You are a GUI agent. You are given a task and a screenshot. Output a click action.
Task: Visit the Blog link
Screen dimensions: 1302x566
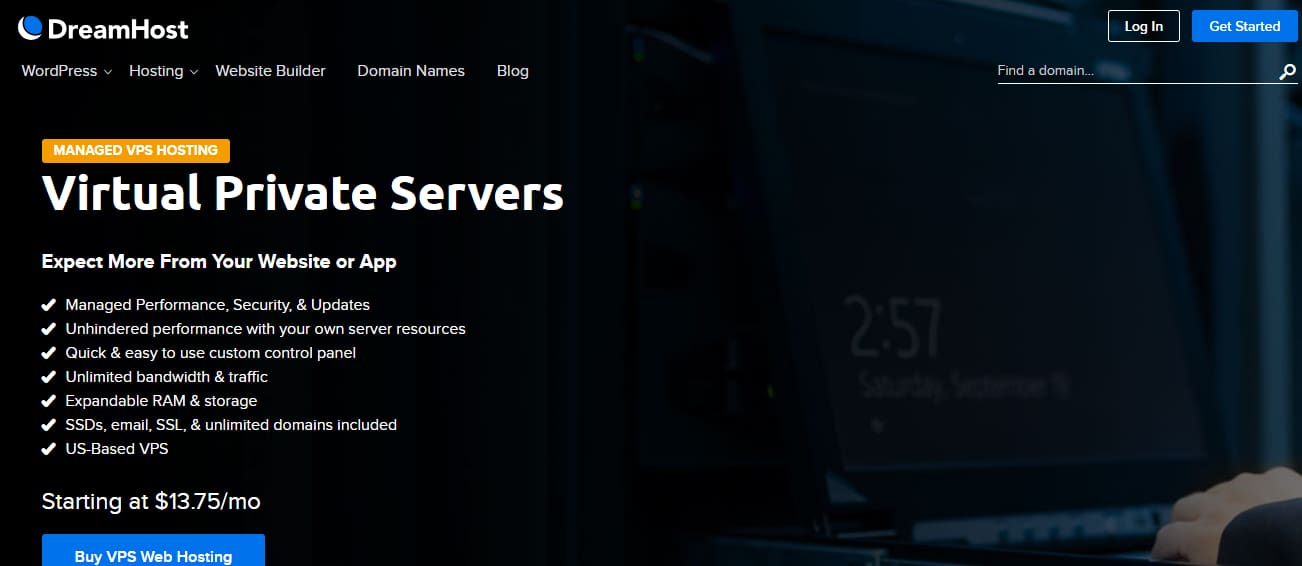[x=513, y=71]
